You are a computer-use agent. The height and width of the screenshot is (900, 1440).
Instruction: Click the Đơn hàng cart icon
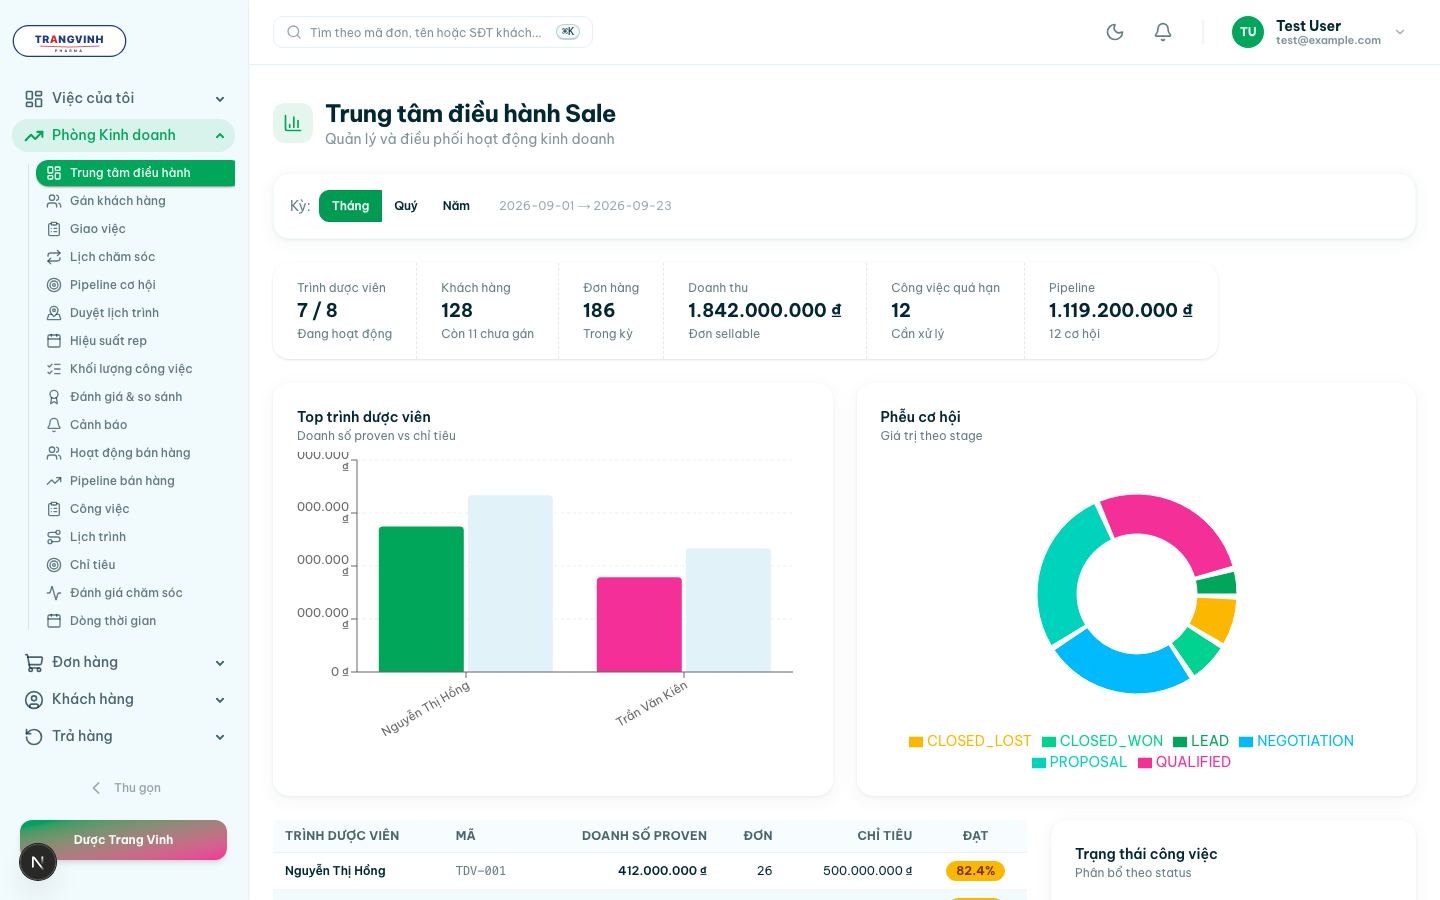click(x=34, y=662)
